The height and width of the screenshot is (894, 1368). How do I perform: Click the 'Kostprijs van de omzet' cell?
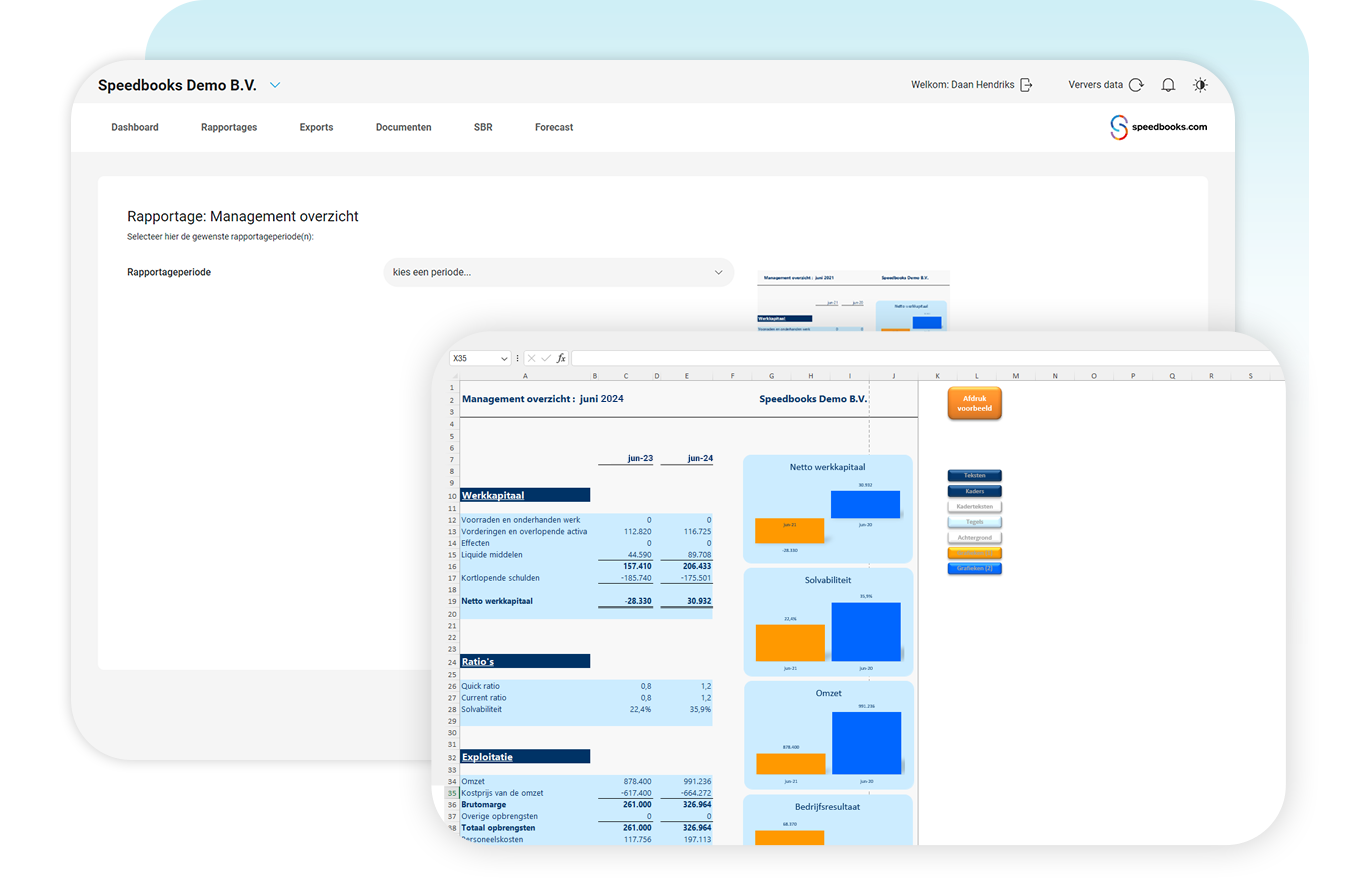point(502,793)
